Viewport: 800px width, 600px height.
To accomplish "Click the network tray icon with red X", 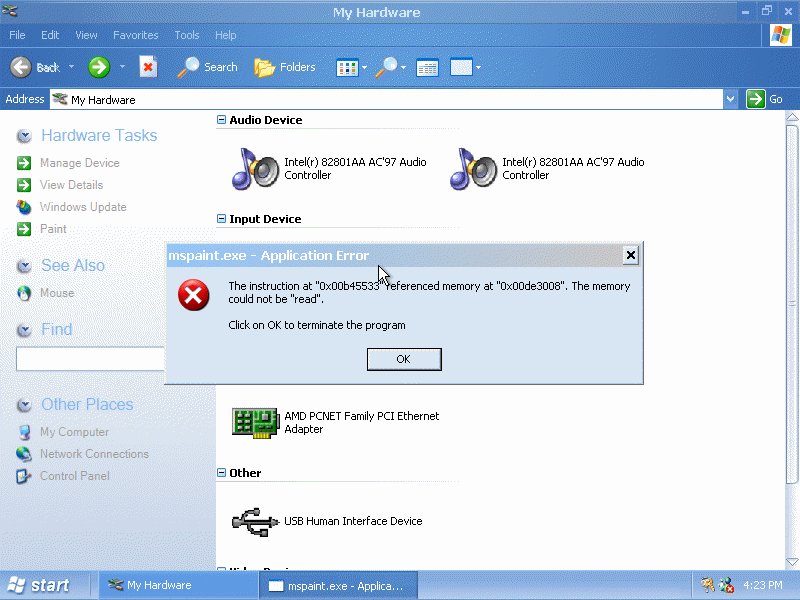I will point(726,585).
